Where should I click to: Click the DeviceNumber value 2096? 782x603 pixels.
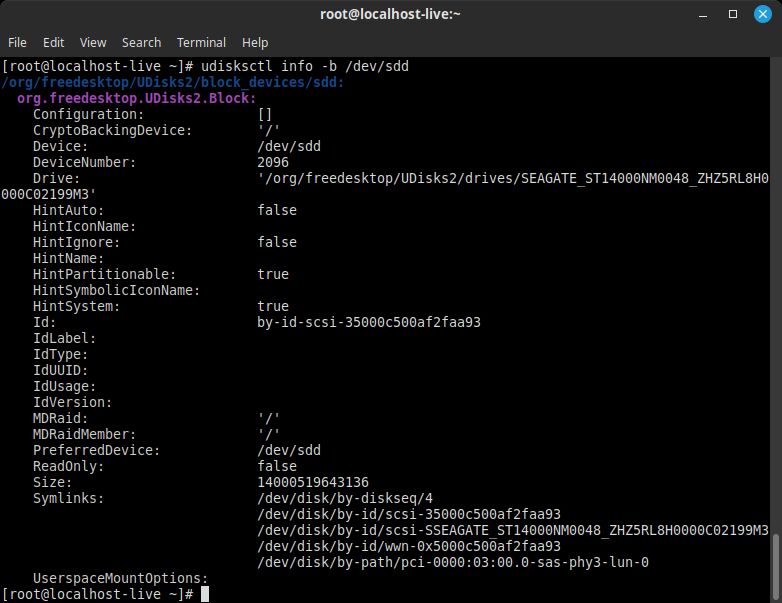click(x=273, y=162)
